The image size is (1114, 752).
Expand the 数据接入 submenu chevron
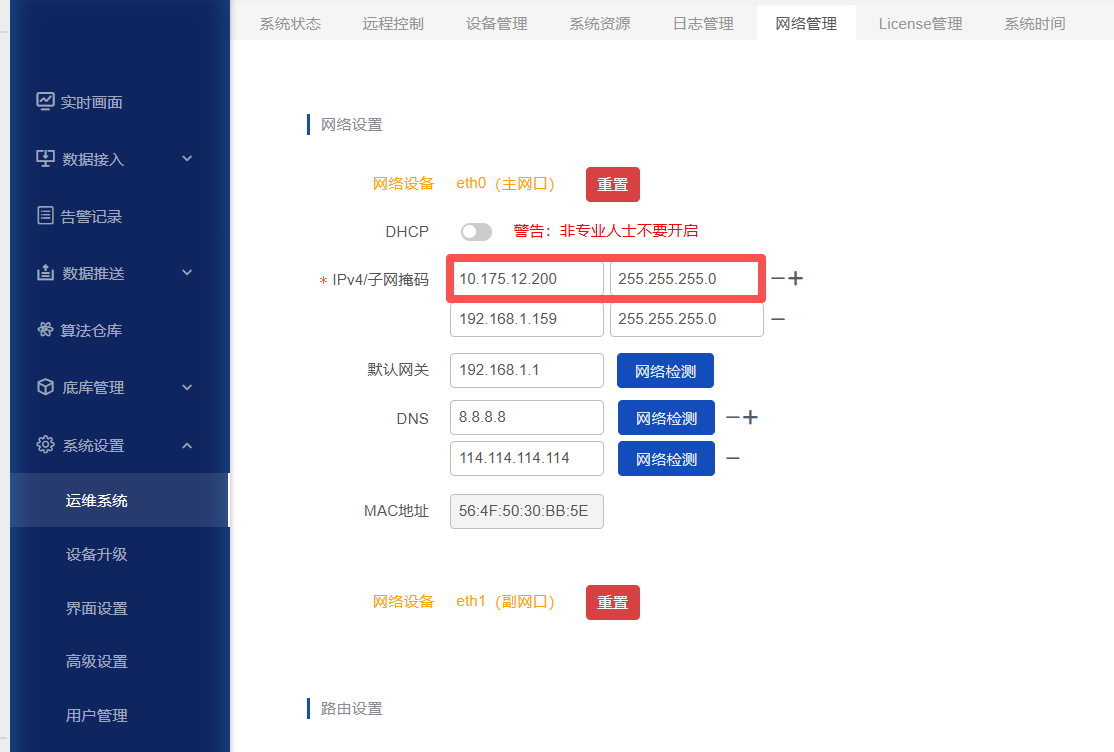point(187,159)
